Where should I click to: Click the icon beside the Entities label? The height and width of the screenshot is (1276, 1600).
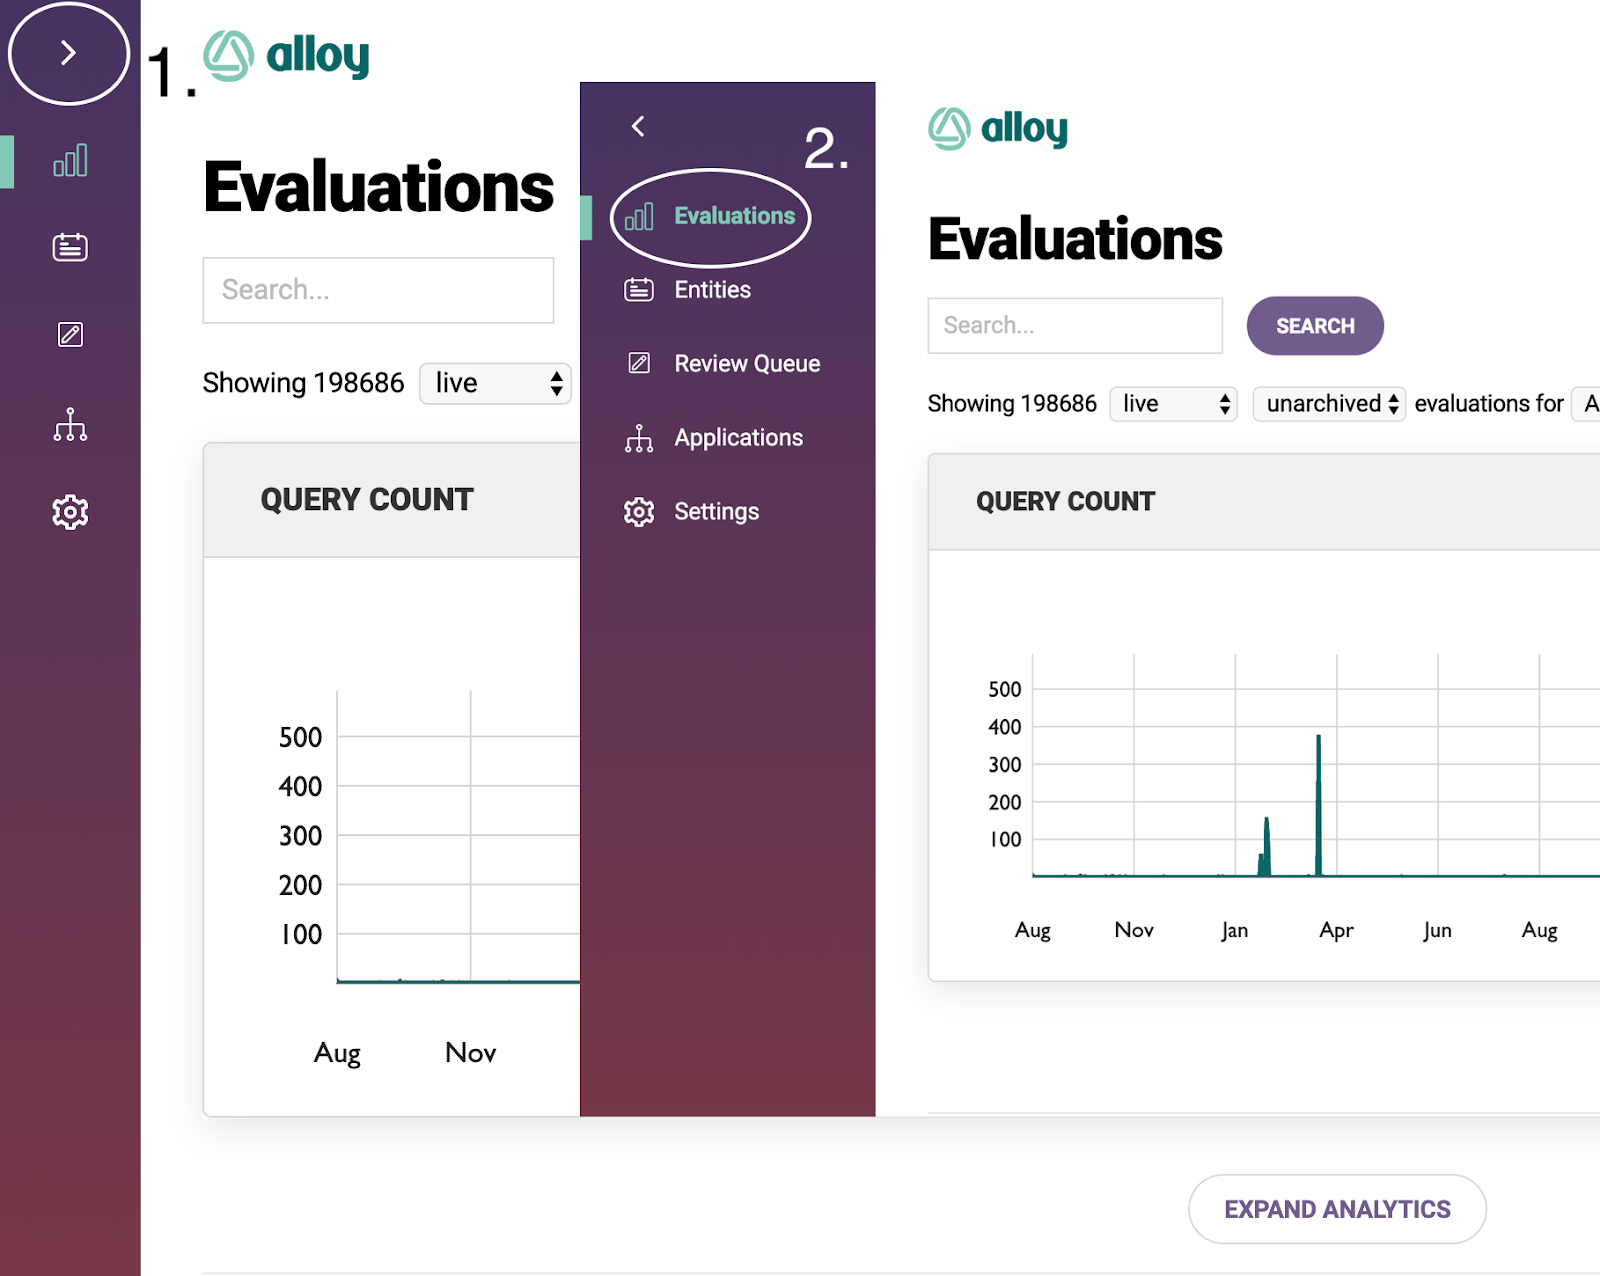pyautogui.click(x=639, y=290)
